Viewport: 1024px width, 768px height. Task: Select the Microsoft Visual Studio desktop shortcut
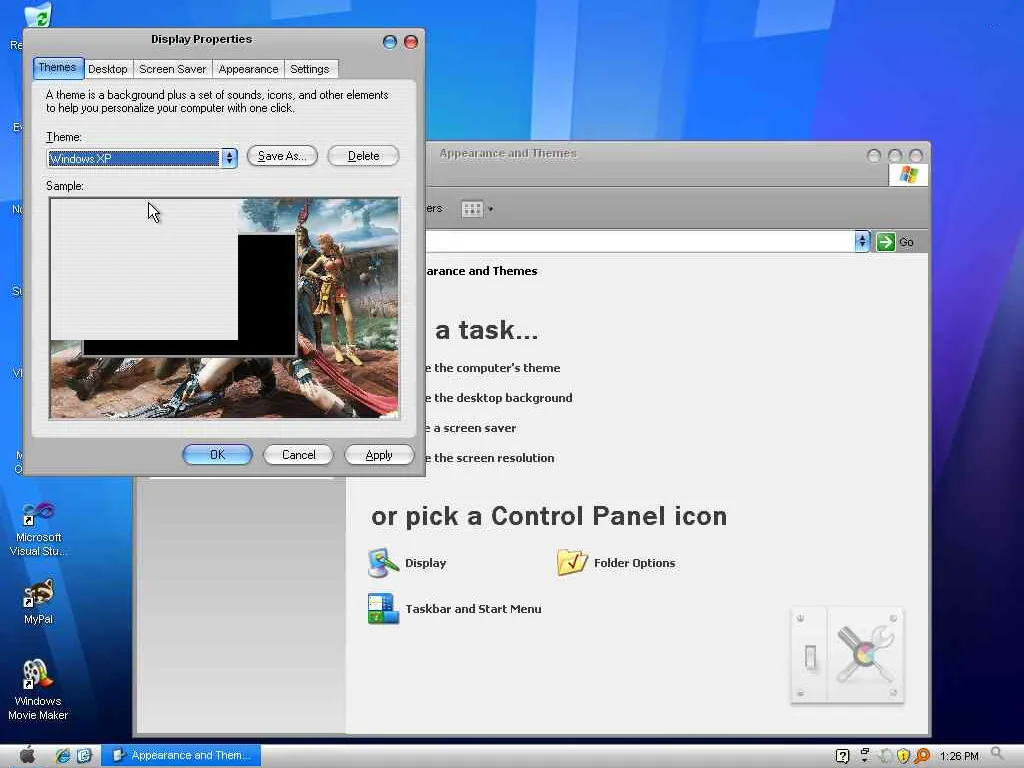38,529
